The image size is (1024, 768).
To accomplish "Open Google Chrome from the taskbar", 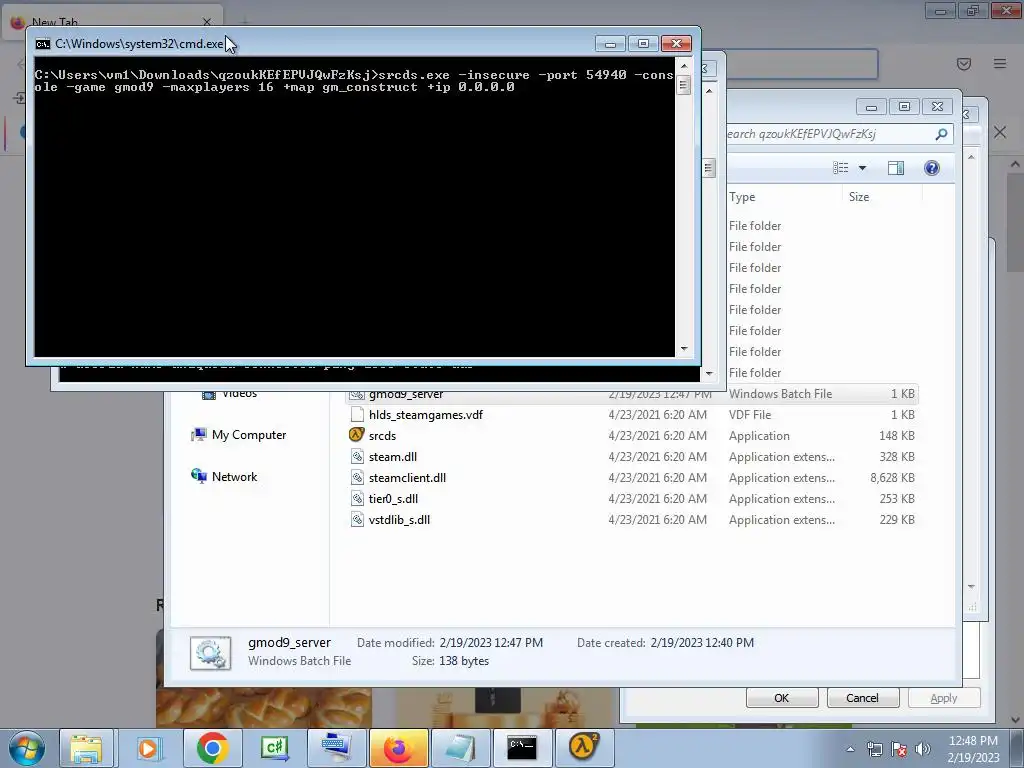I will point(212,748).
